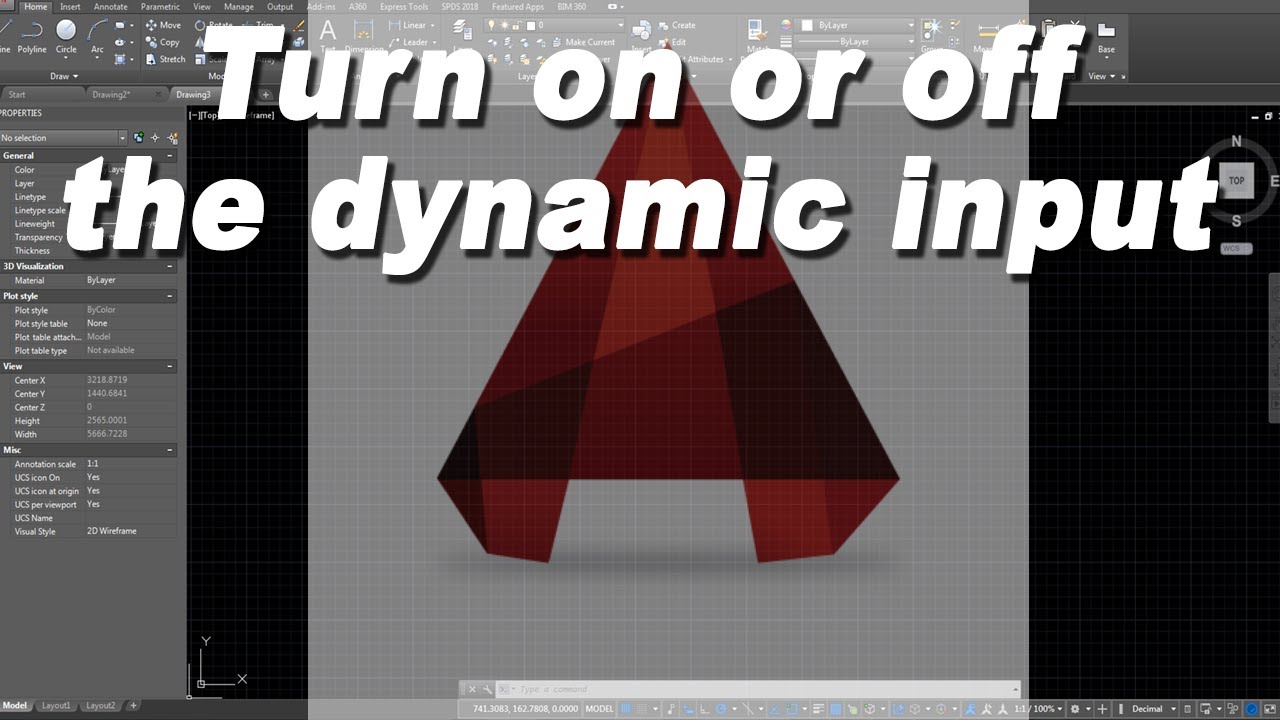Collapse the Plot style section

click(x=169, y=296)
